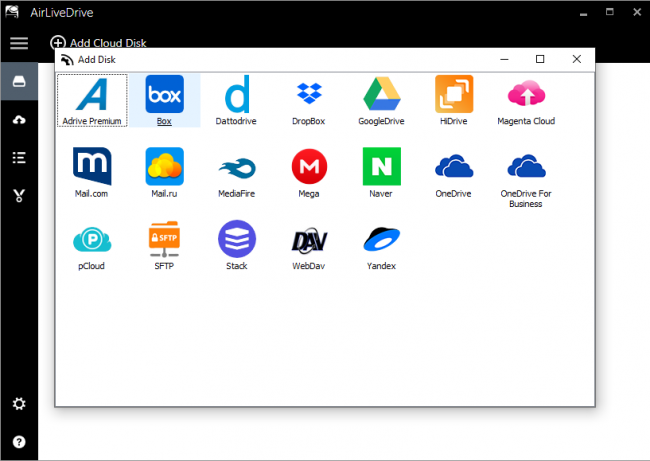The height and width of the screenshot is (461, 650).
Task: Close the Add Disk dialog
Action: point(576,59)
